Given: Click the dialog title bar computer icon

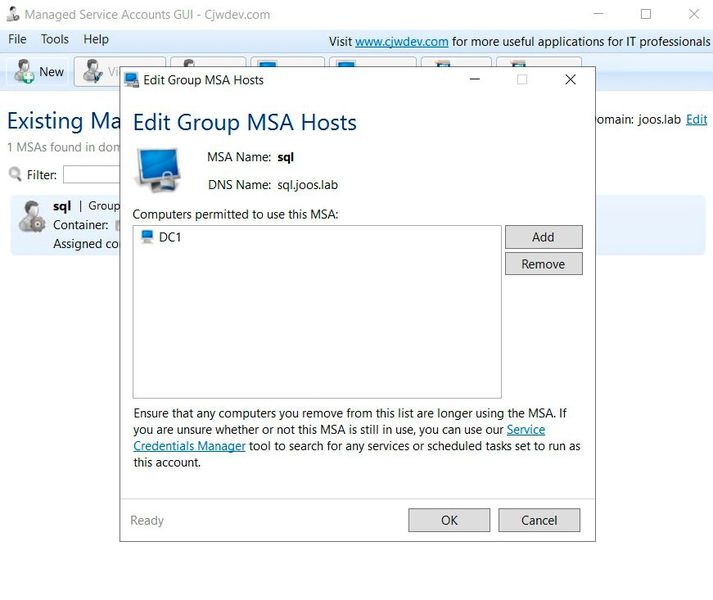Looking at the screenshot, I should [132, 80].
